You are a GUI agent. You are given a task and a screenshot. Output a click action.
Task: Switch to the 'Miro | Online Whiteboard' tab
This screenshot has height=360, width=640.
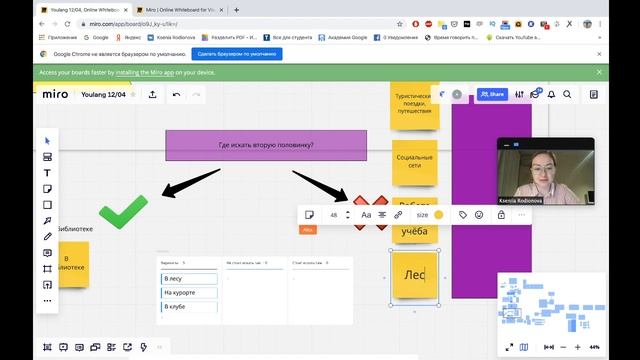click(180, 10)
